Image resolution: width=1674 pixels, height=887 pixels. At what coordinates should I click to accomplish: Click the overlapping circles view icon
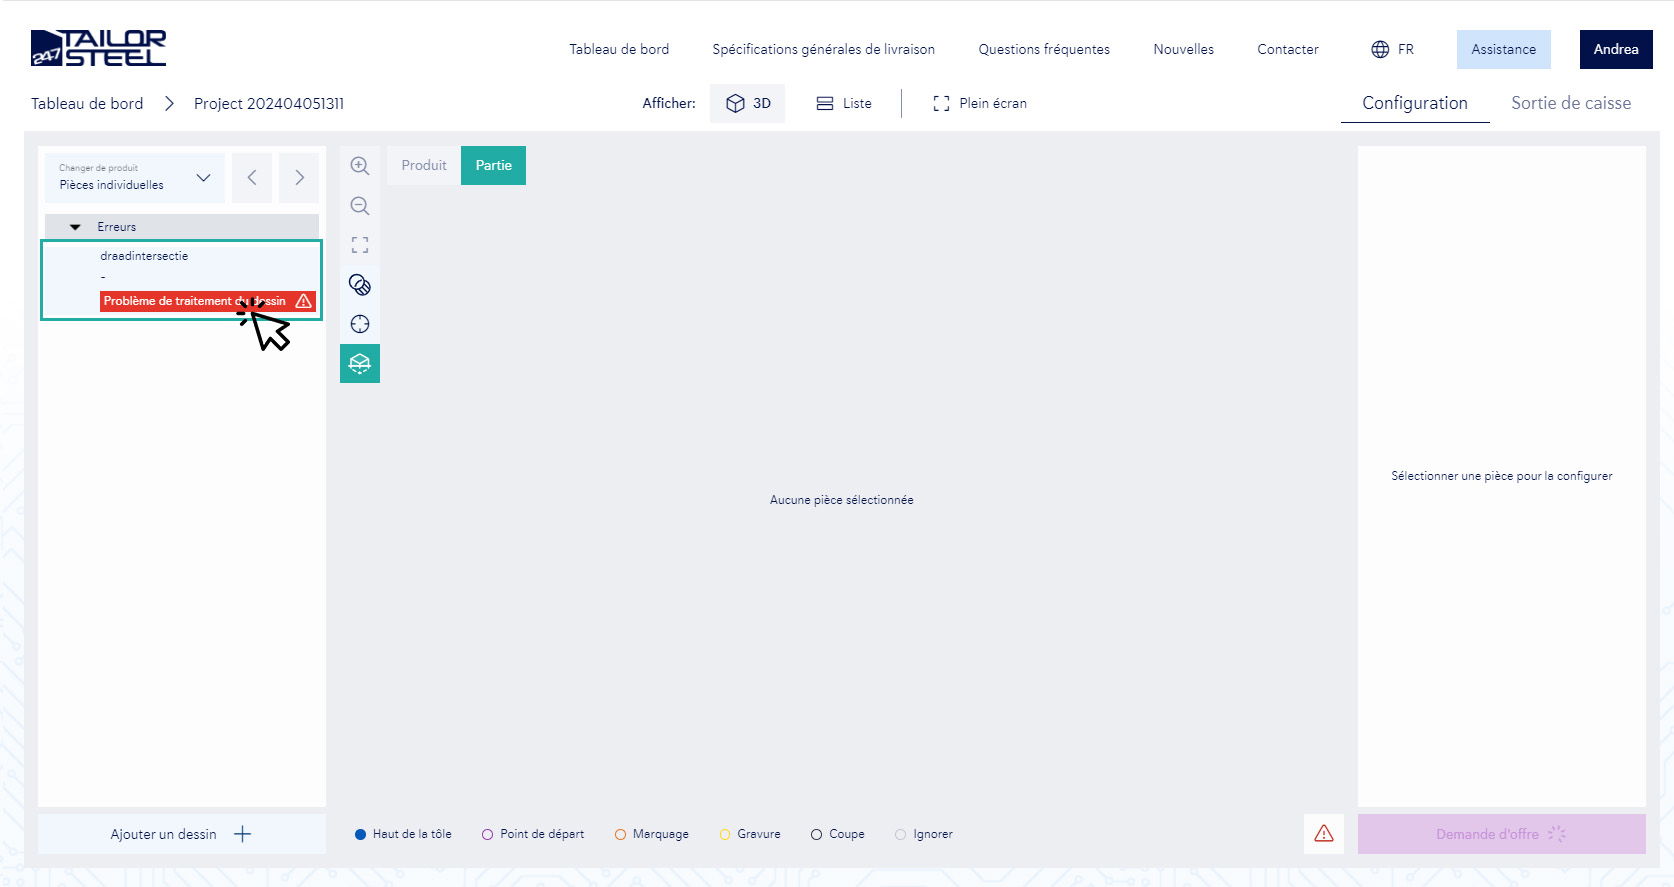(360, 285)
